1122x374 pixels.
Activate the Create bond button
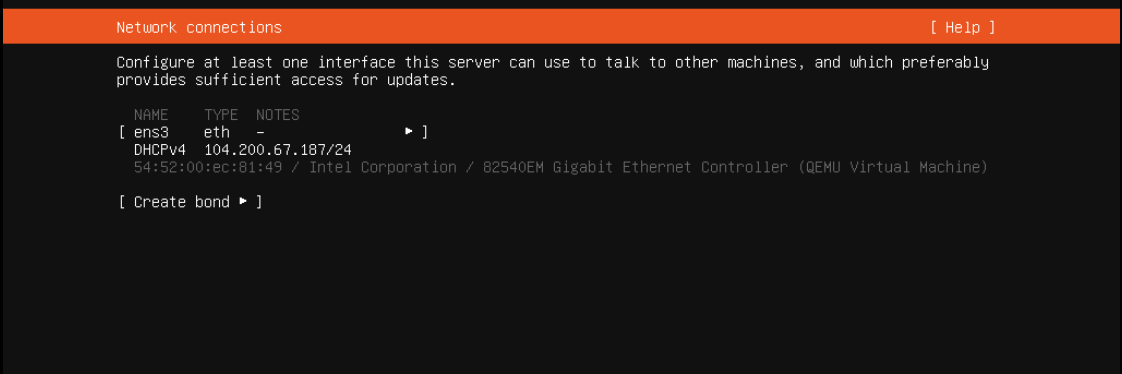(190, 202)
